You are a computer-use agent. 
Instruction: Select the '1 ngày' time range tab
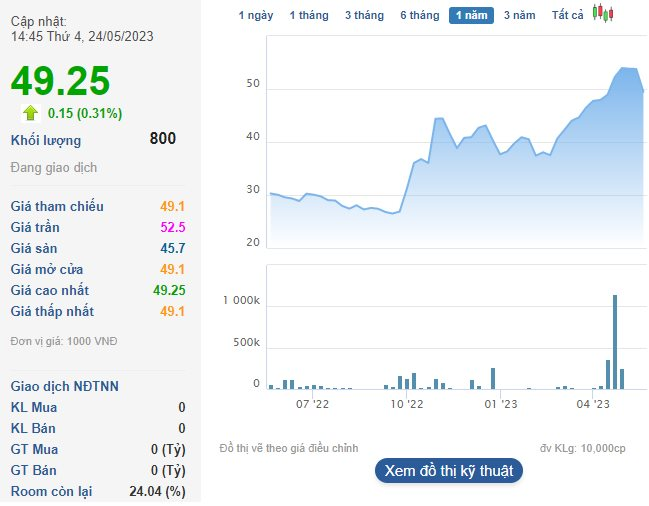(256, 15)
